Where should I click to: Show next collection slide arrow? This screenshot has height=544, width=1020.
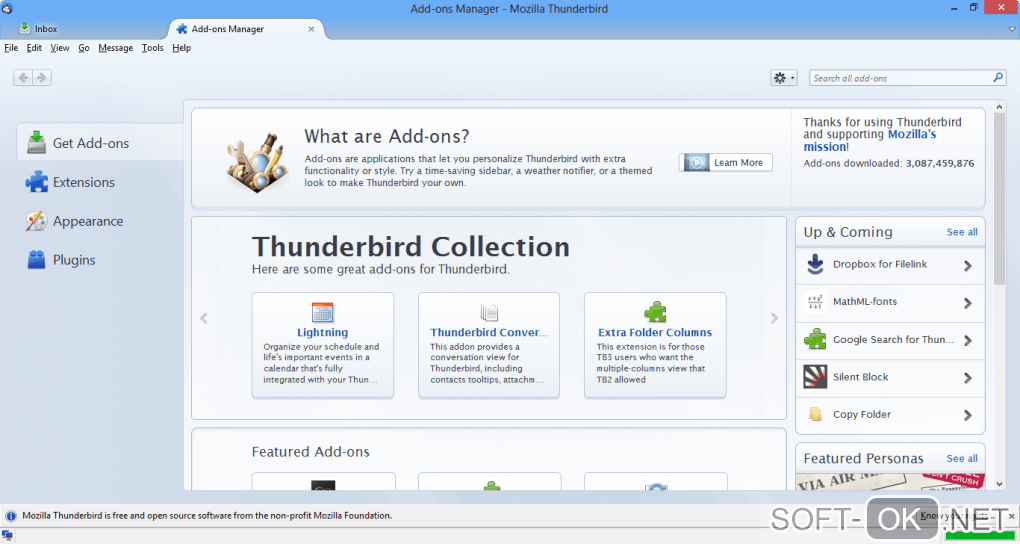[774, 318]
